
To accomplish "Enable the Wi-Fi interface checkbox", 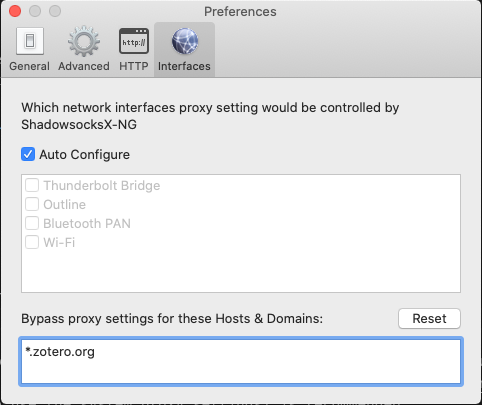I will pyautogui.click(x=32, y=242).
